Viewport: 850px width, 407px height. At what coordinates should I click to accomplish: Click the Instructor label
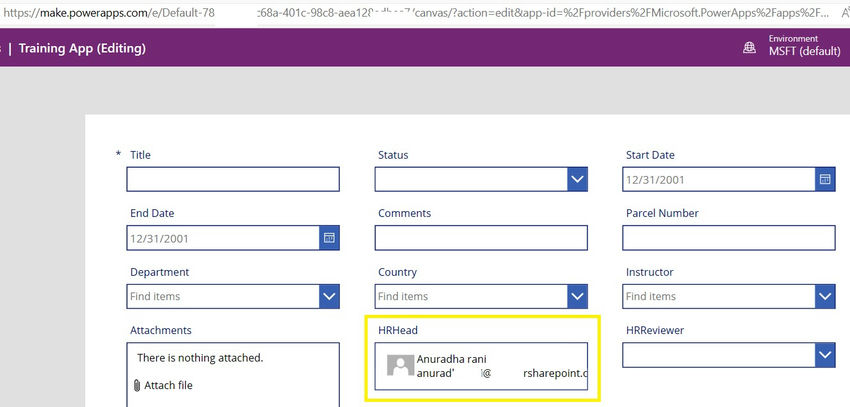[x=649, y=272]
